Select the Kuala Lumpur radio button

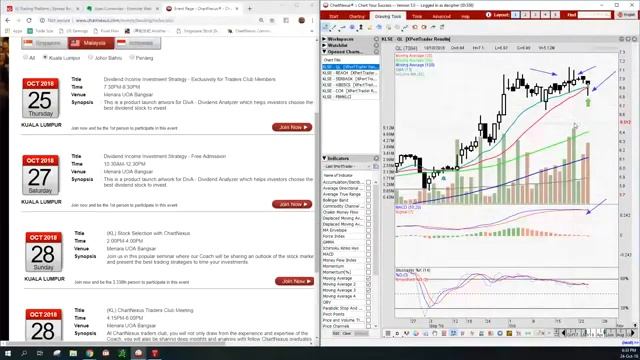45,58
